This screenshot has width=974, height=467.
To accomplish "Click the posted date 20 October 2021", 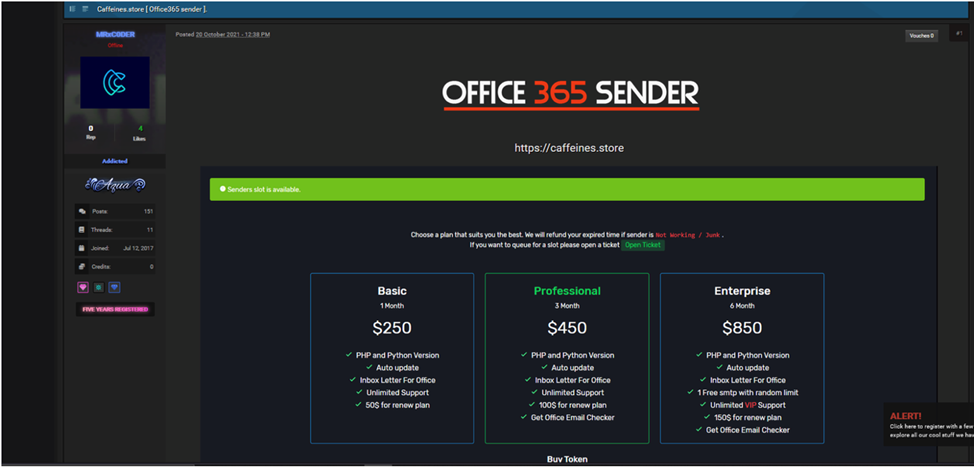I will [233, 35].
